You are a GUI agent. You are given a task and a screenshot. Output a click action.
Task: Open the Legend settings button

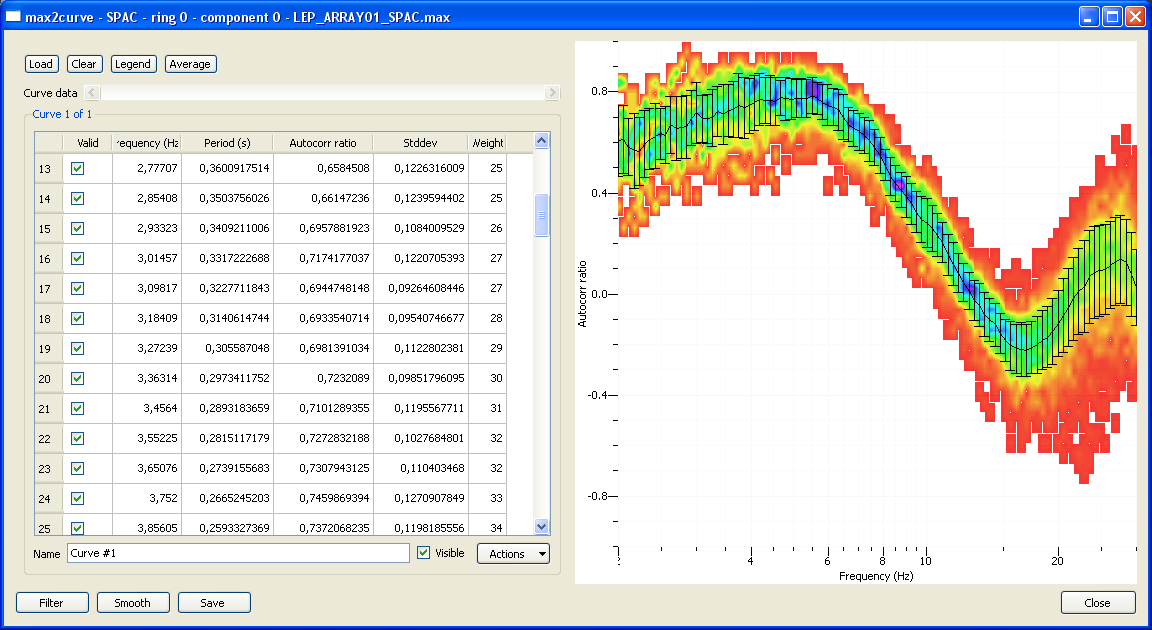(x=133, y=64)
